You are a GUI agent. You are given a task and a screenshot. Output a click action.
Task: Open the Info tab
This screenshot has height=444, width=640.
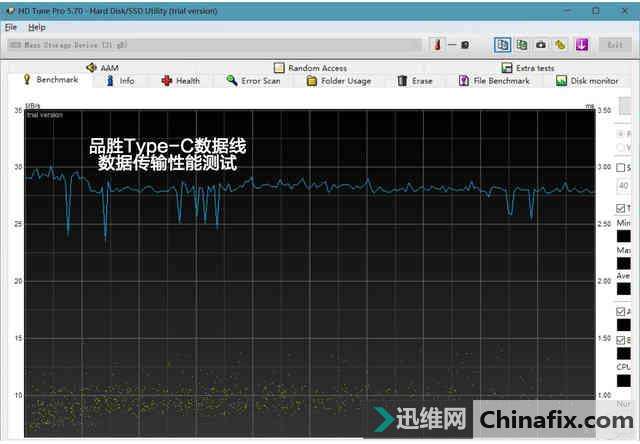click(x=120, y=81)
